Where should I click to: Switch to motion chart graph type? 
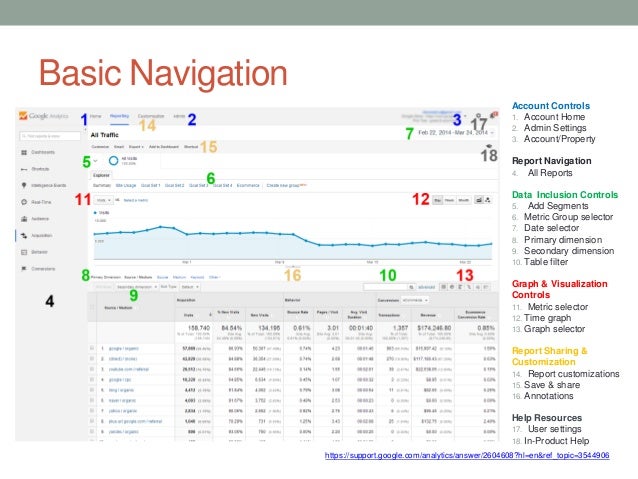coord(488,200)
